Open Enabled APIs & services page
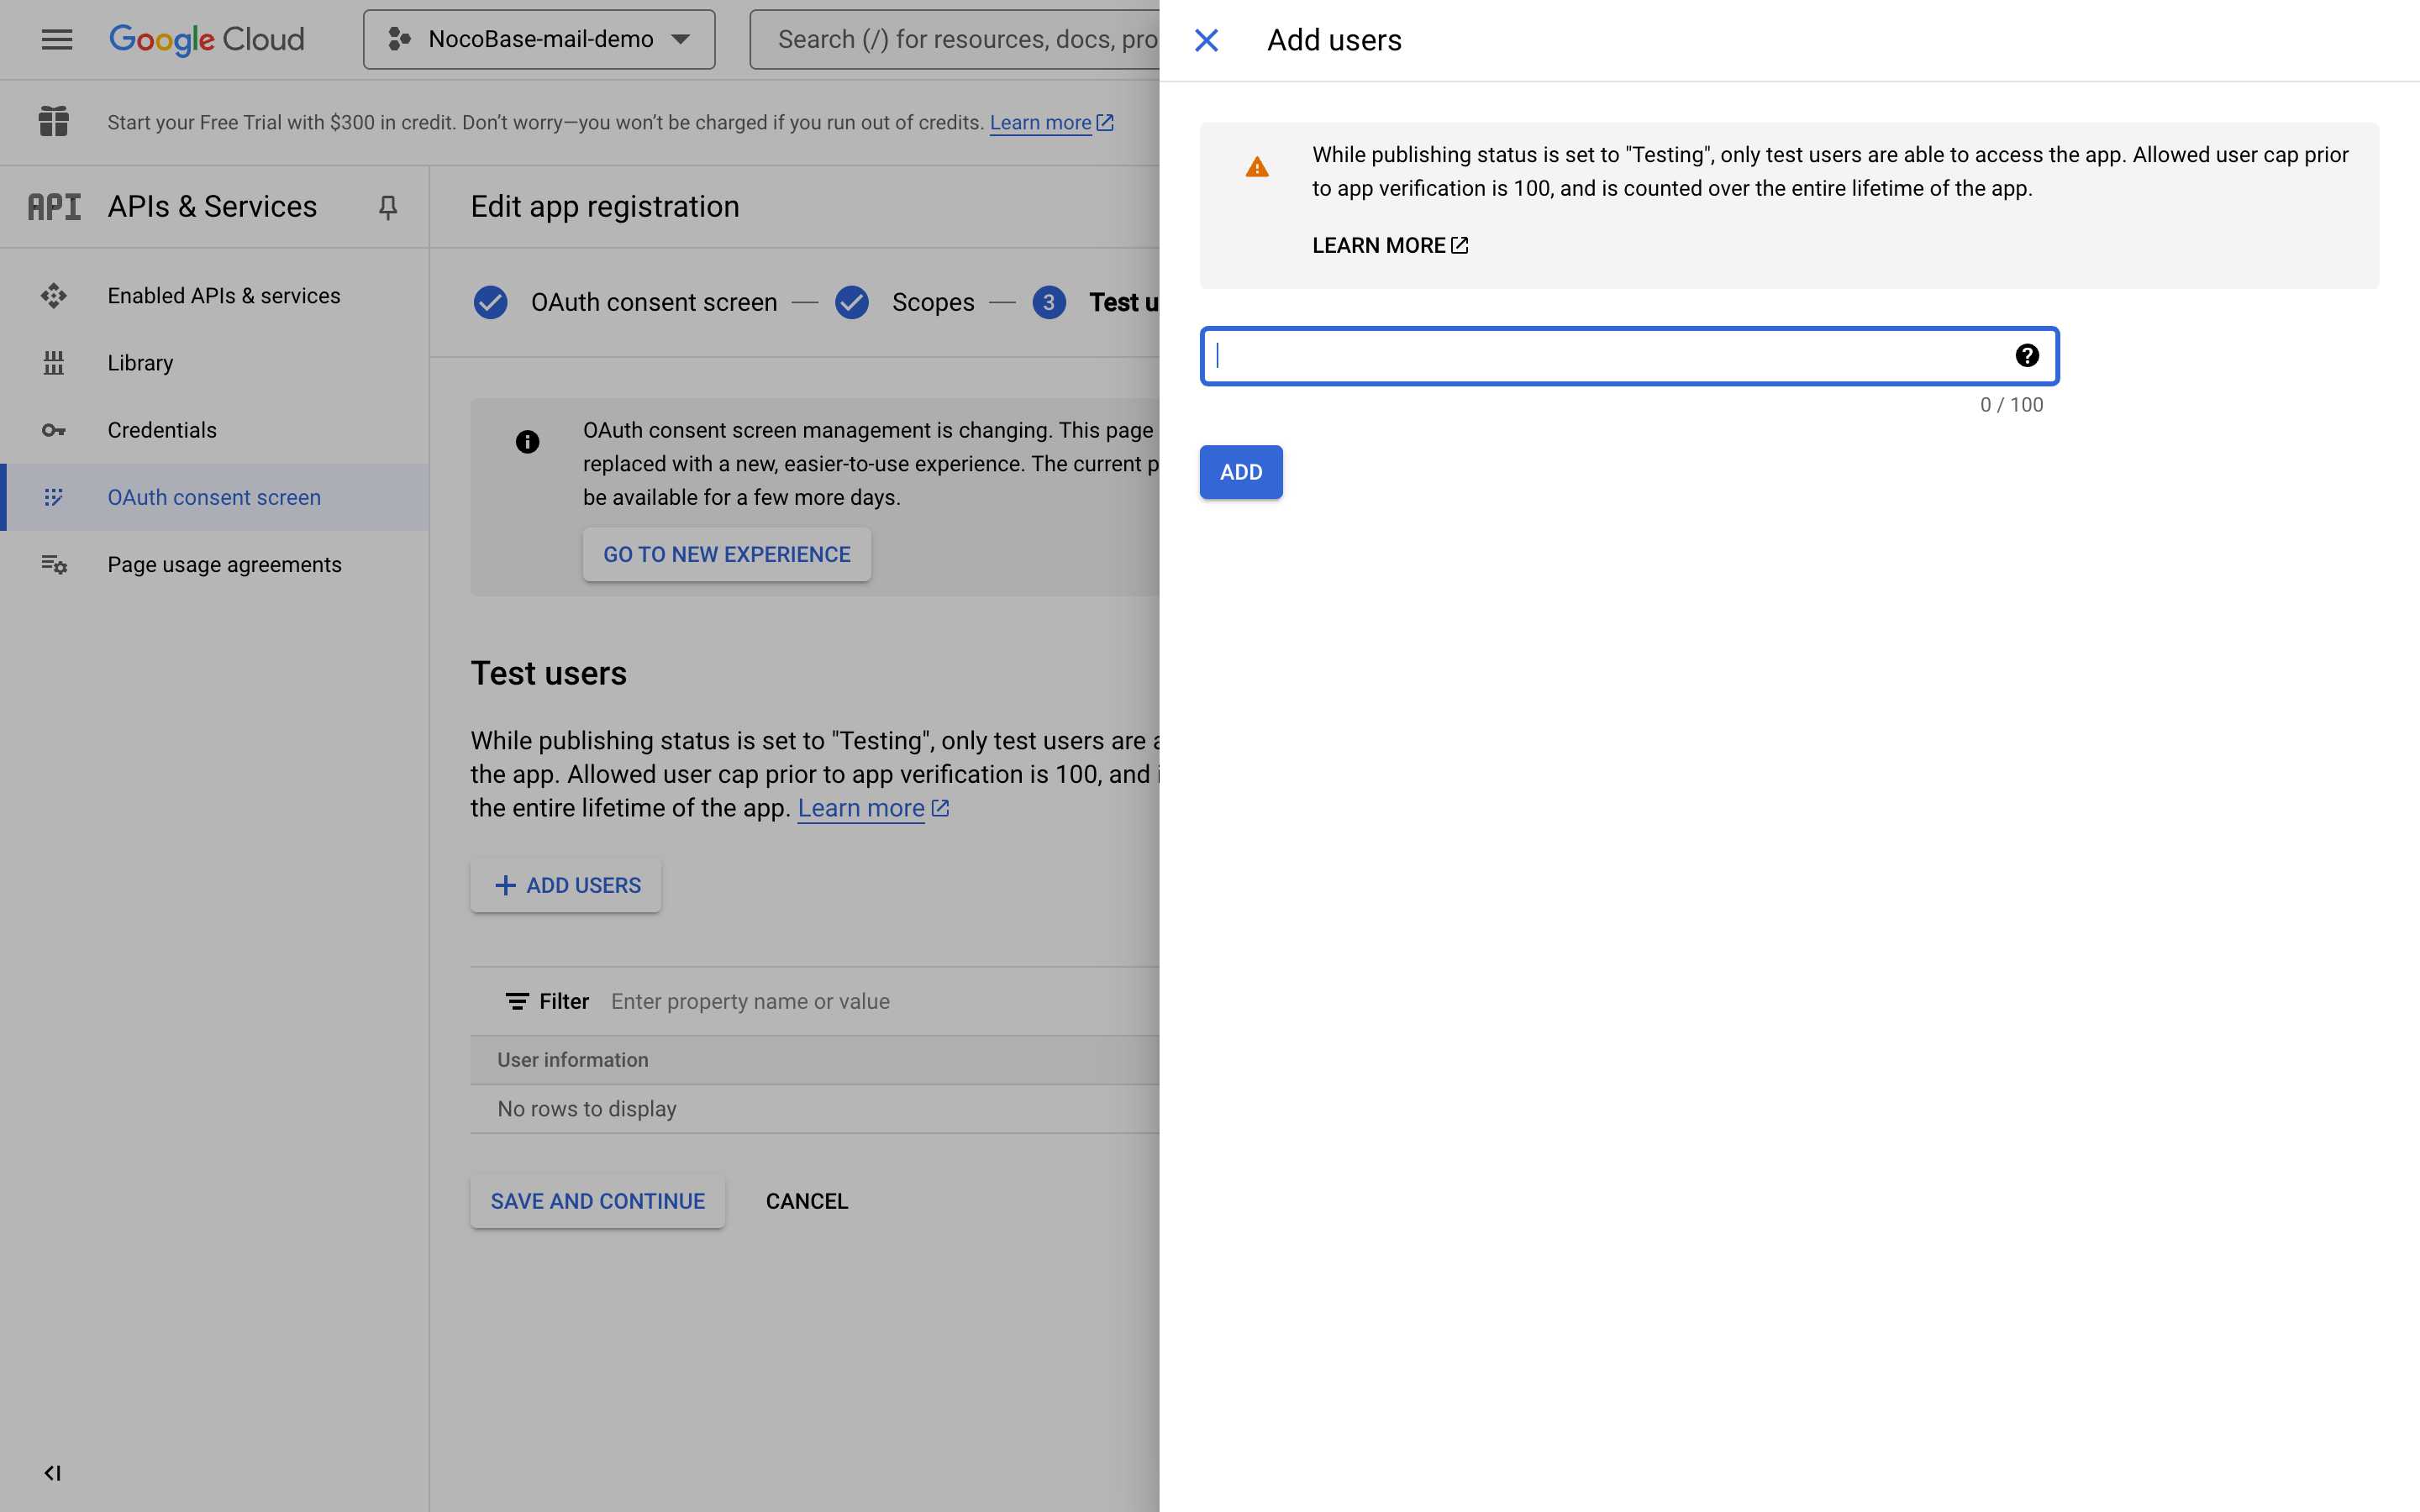2420x1512 pixels. tap(224, 296)
